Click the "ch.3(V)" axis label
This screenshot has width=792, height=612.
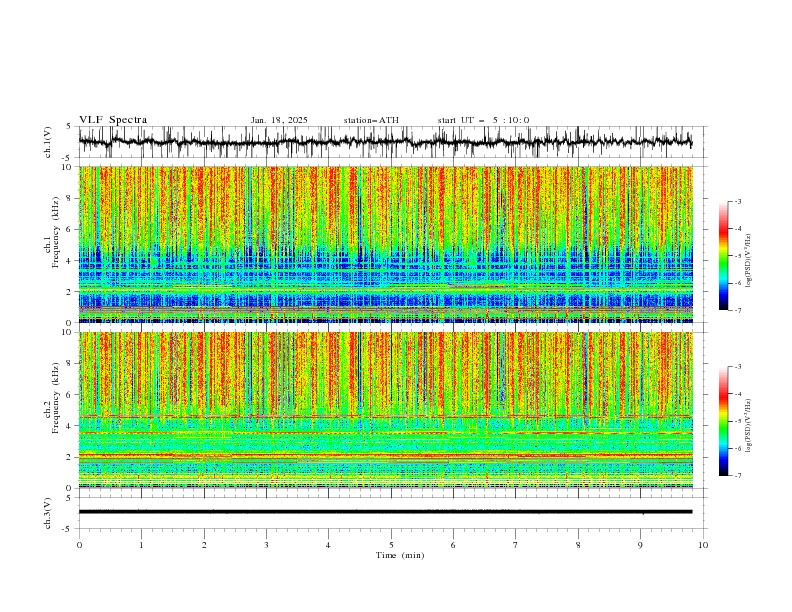click(48, 513)
